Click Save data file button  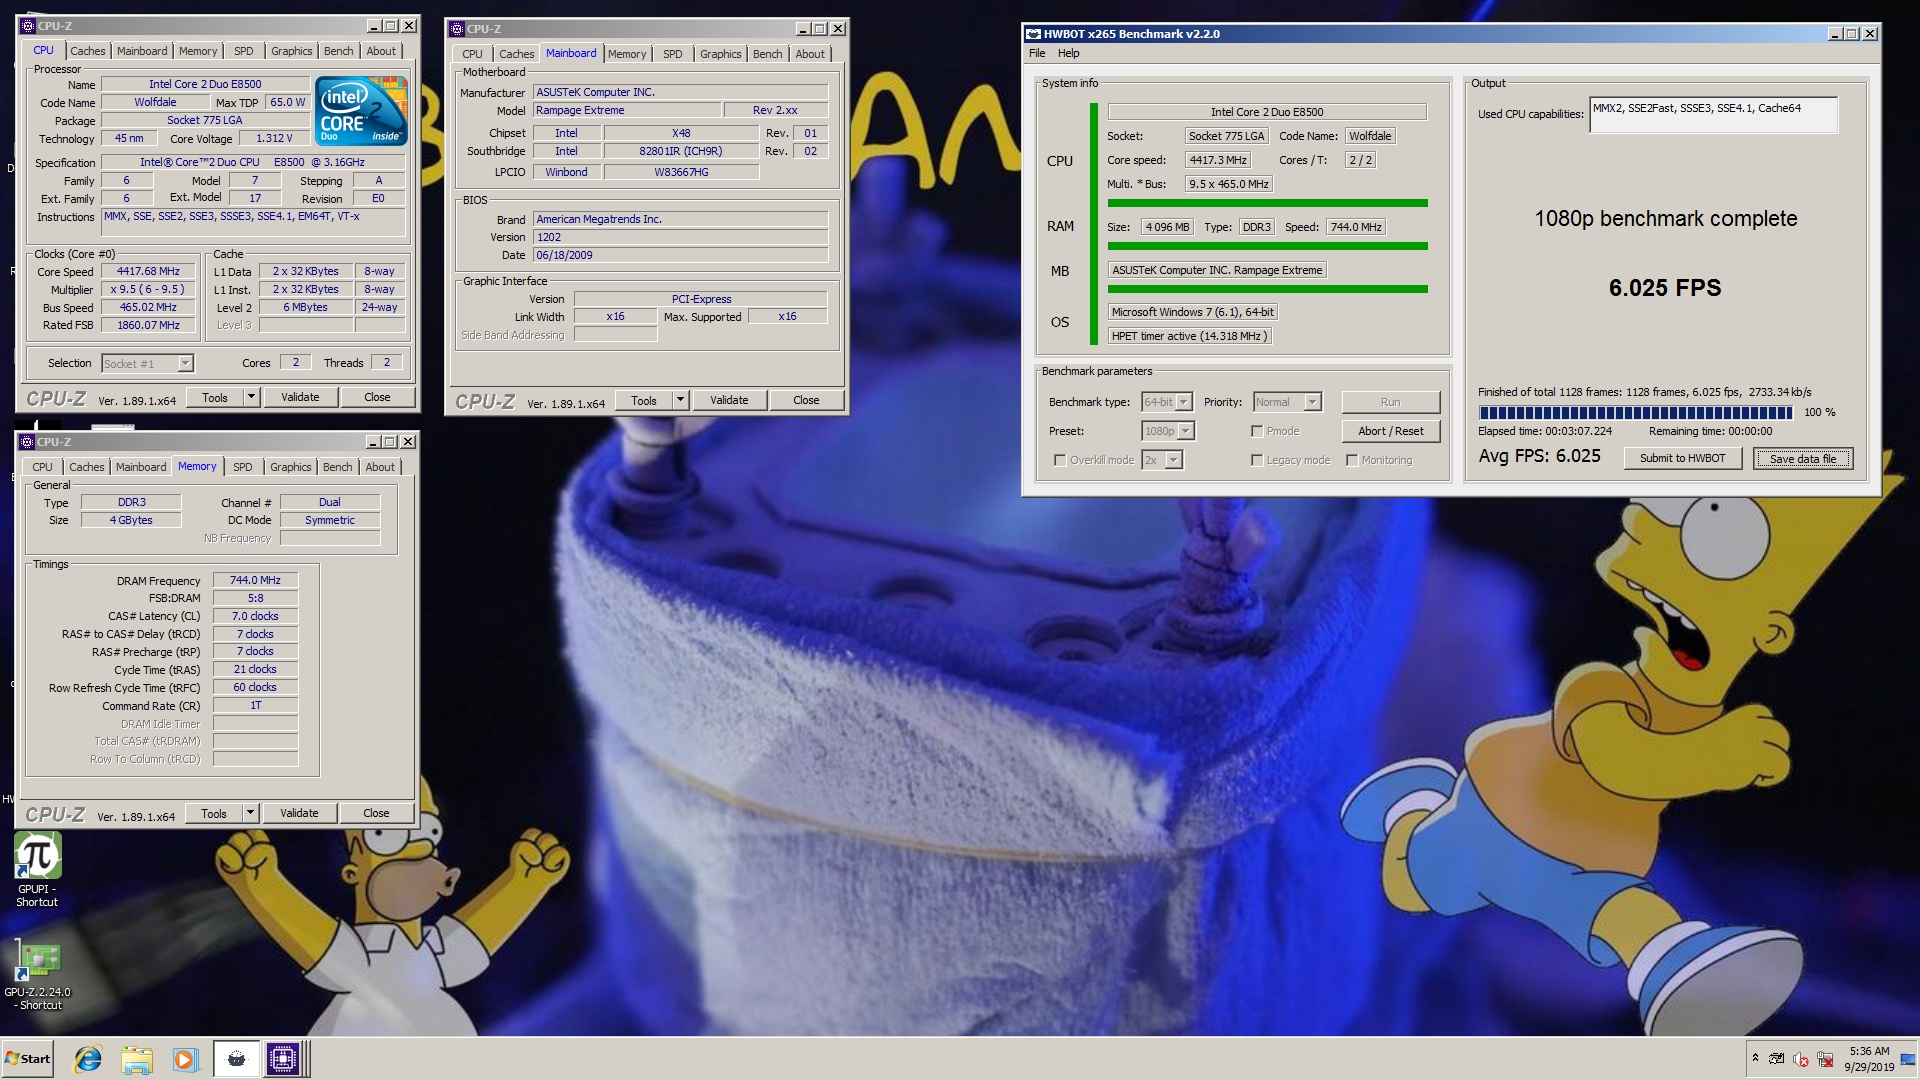(1803, 459)
